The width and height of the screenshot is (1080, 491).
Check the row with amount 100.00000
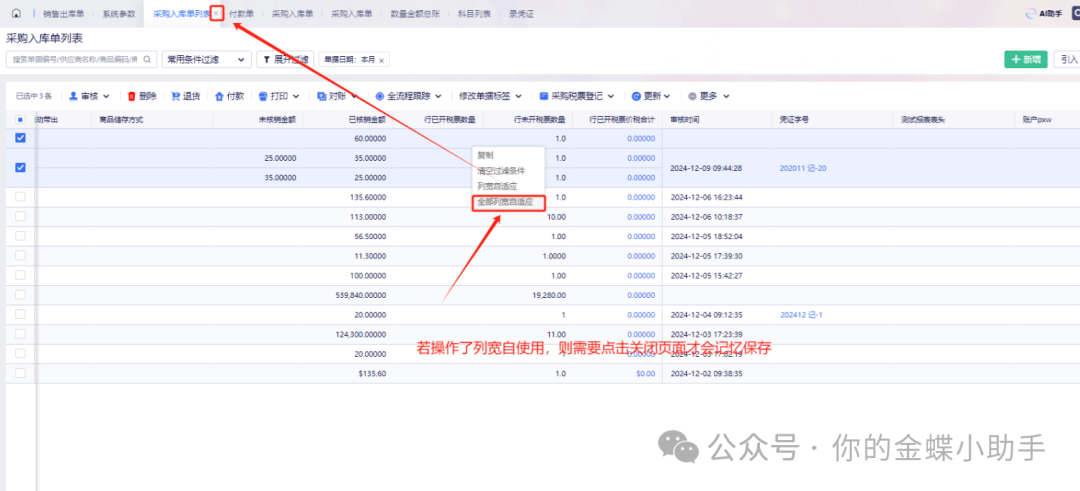(x=20, y=275)
